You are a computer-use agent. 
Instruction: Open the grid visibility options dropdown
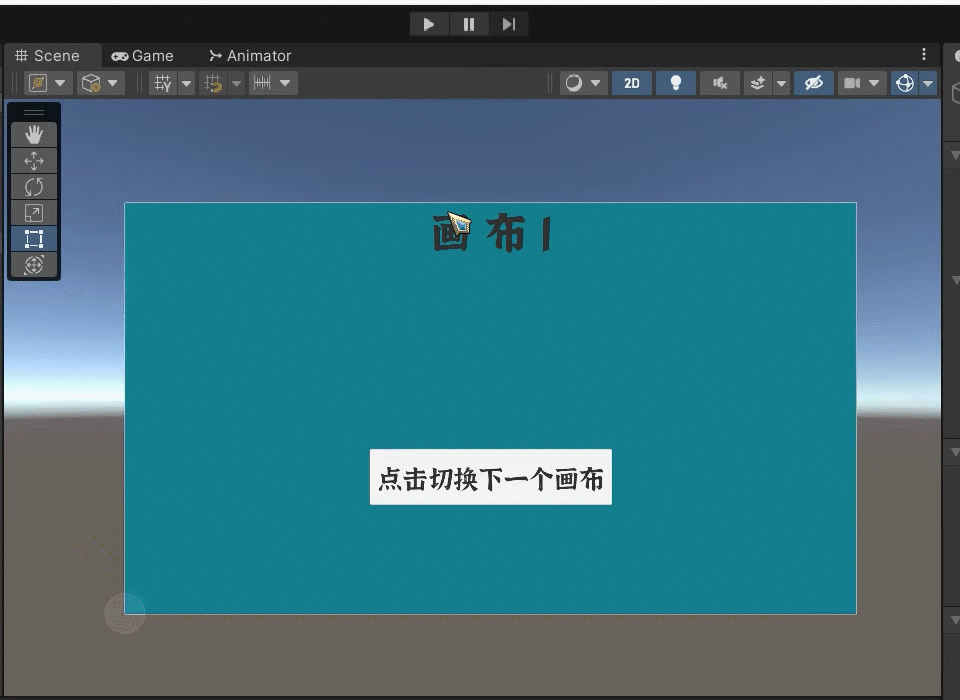(186, 83)
